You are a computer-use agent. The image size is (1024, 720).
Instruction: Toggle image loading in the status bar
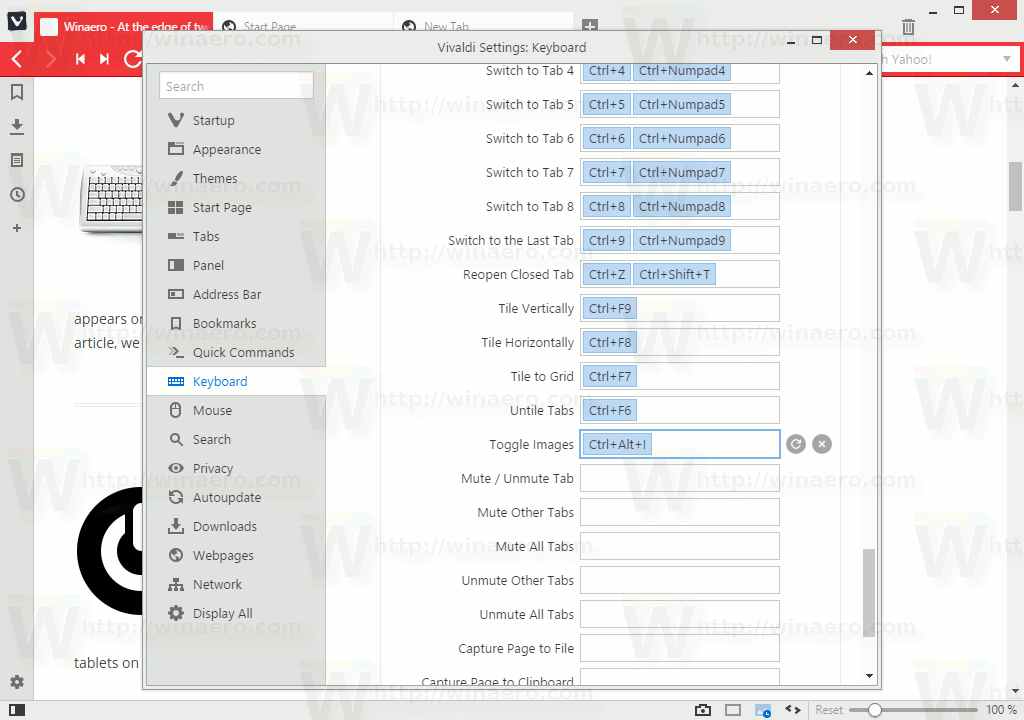click(x=764, y=708)
